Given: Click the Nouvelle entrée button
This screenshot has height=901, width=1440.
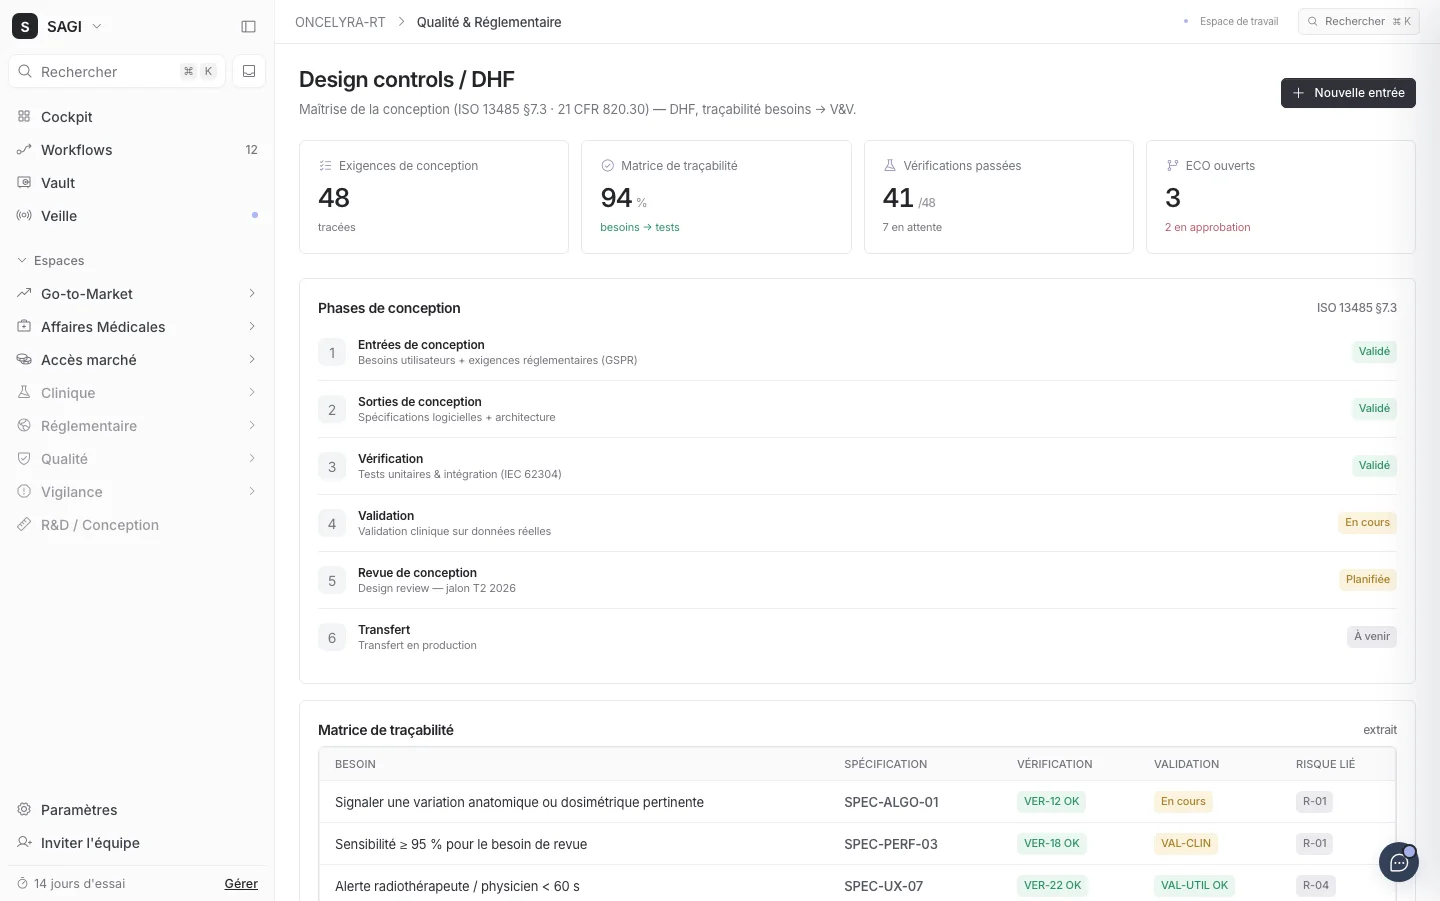Looking at the screenshot, I should click(x=1348, y=93).
